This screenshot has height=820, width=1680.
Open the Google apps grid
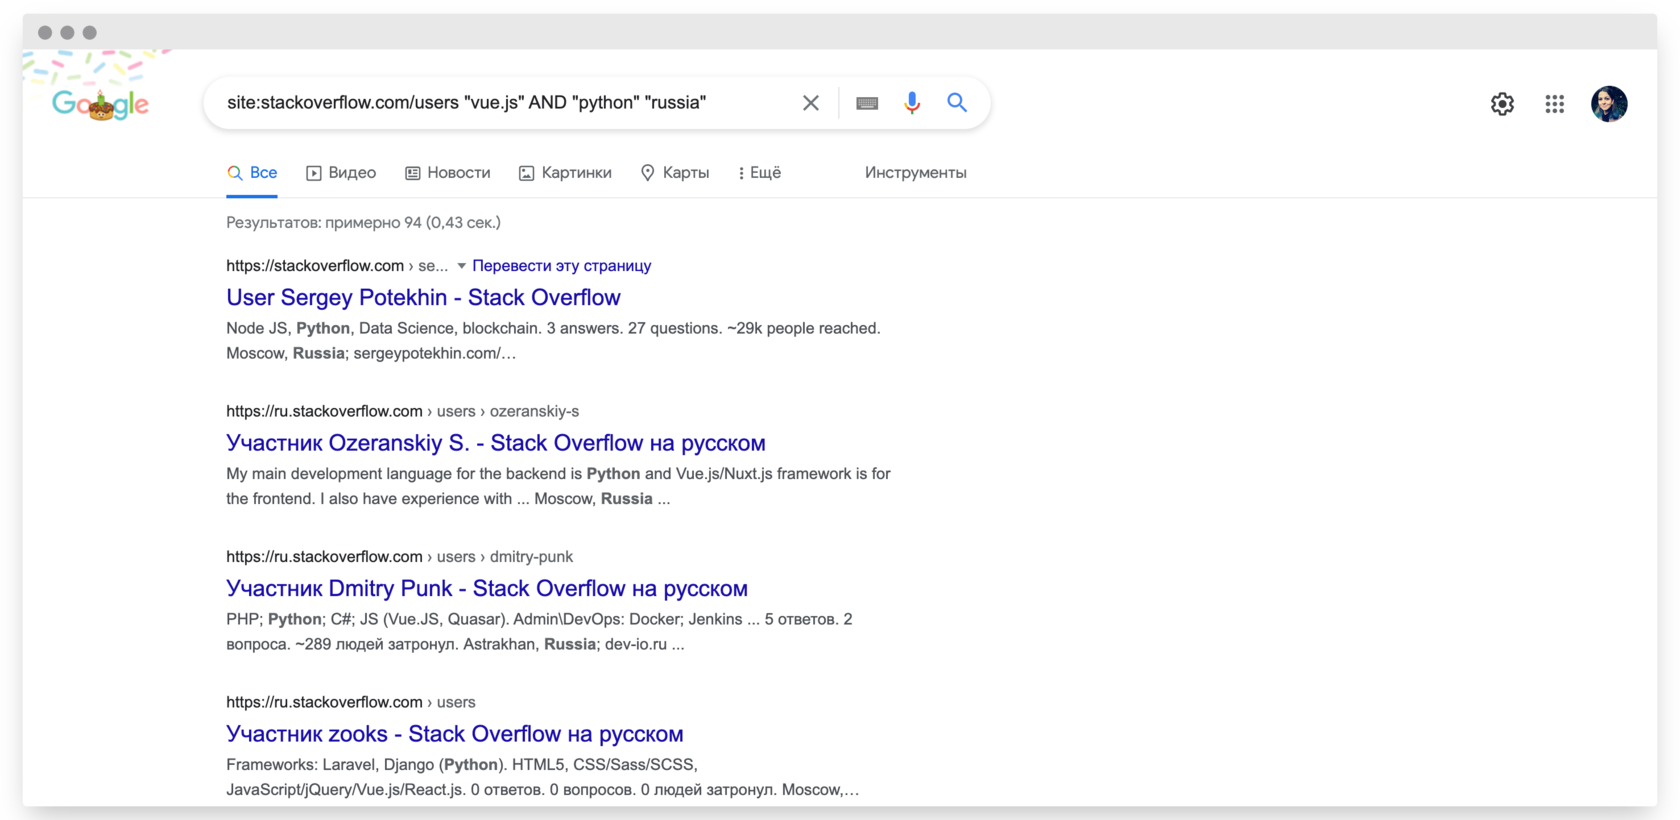pyautogui.click(x=1554, y=104)
